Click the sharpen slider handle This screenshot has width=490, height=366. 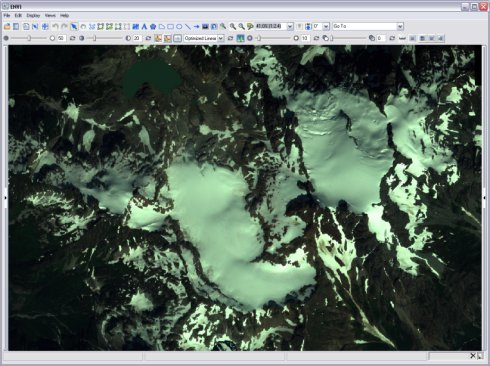pos(259,38)
